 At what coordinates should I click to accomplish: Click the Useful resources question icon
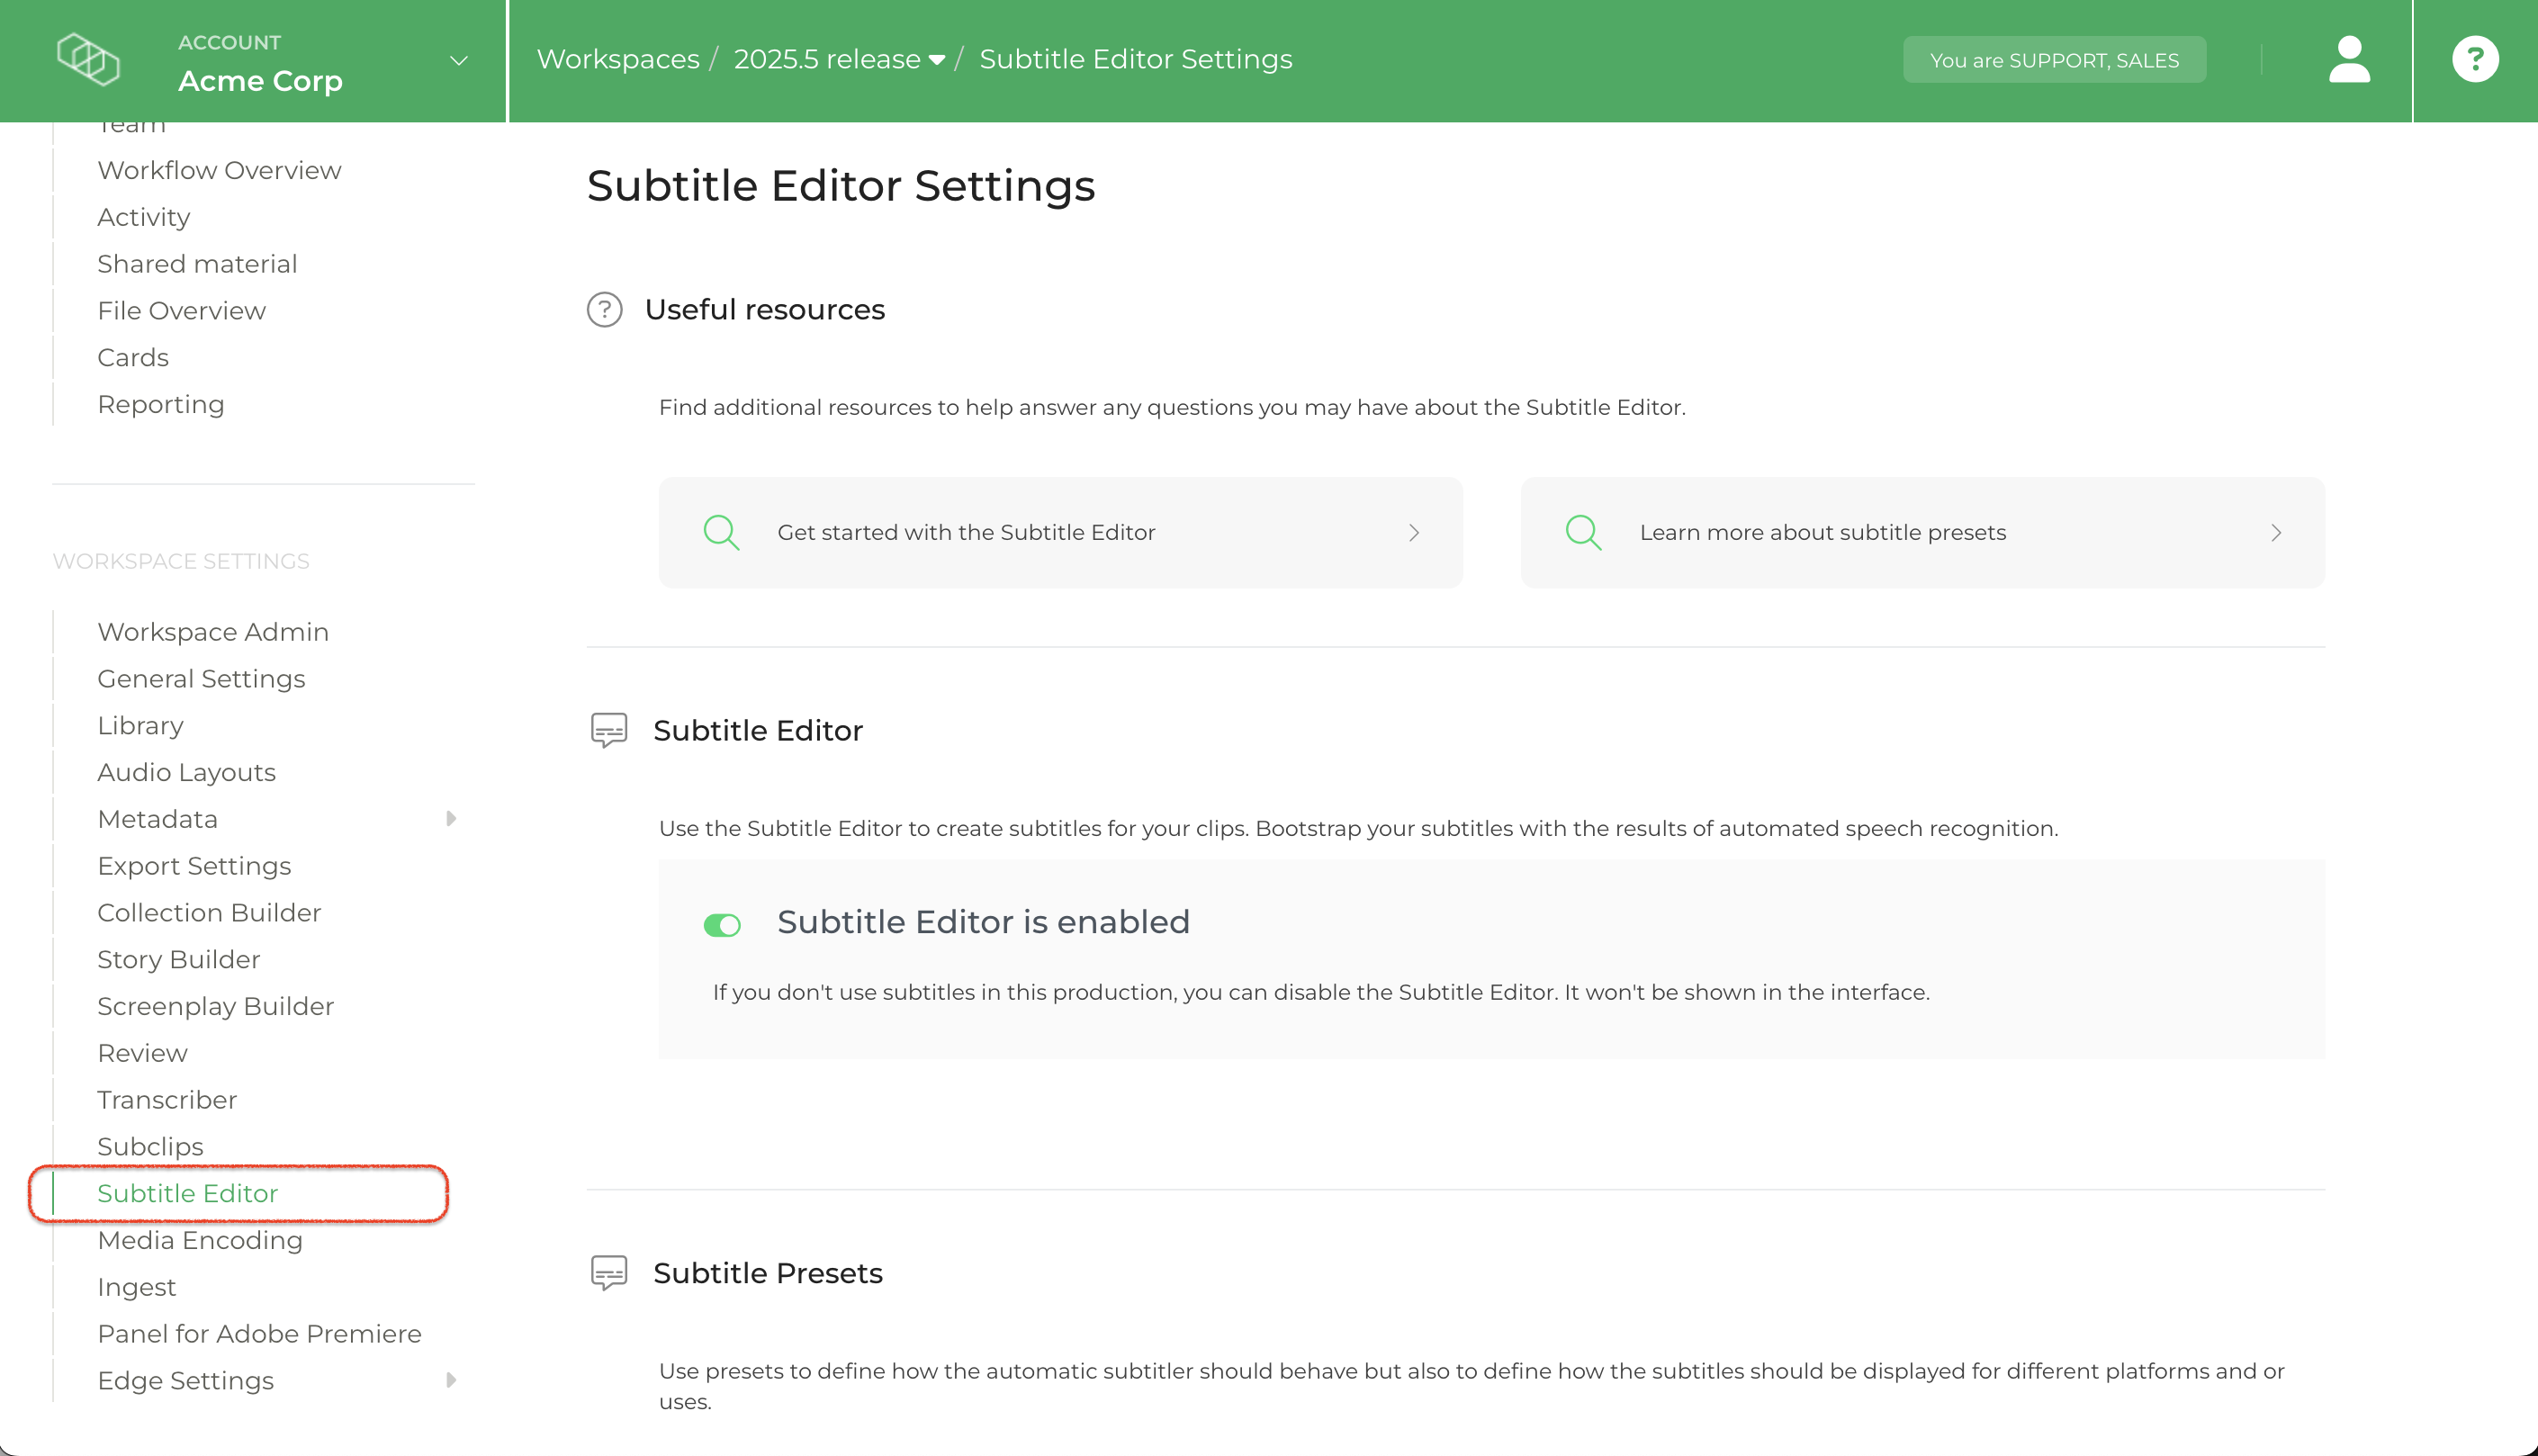pos(604,310)
